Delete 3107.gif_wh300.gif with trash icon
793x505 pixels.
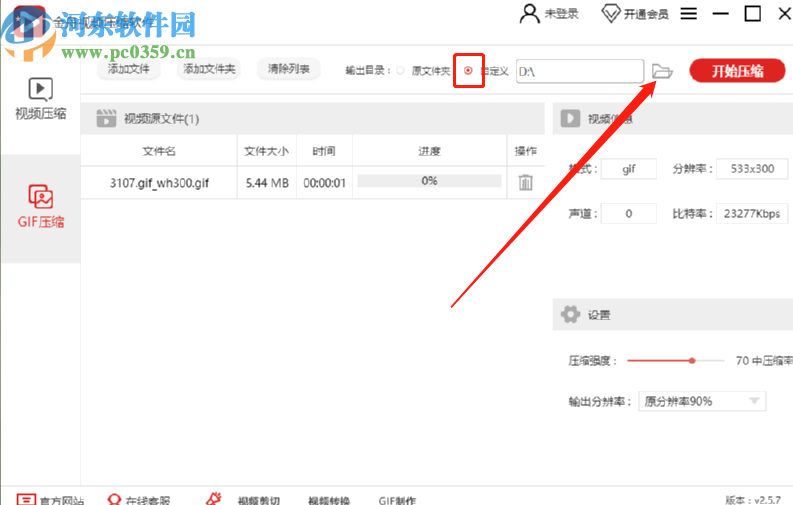(525, 182)
